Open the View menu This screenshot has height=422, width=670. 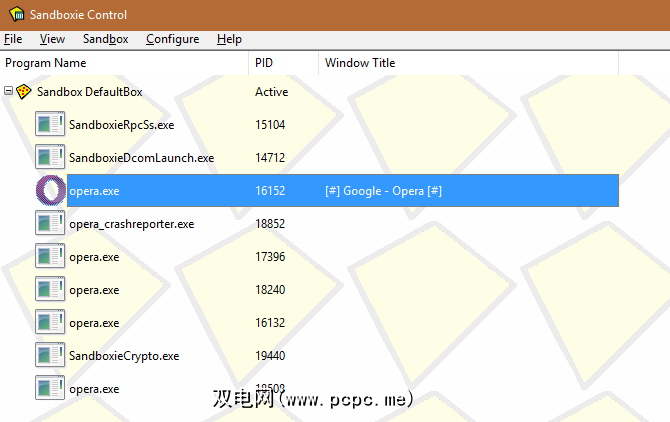coord(52,39)
